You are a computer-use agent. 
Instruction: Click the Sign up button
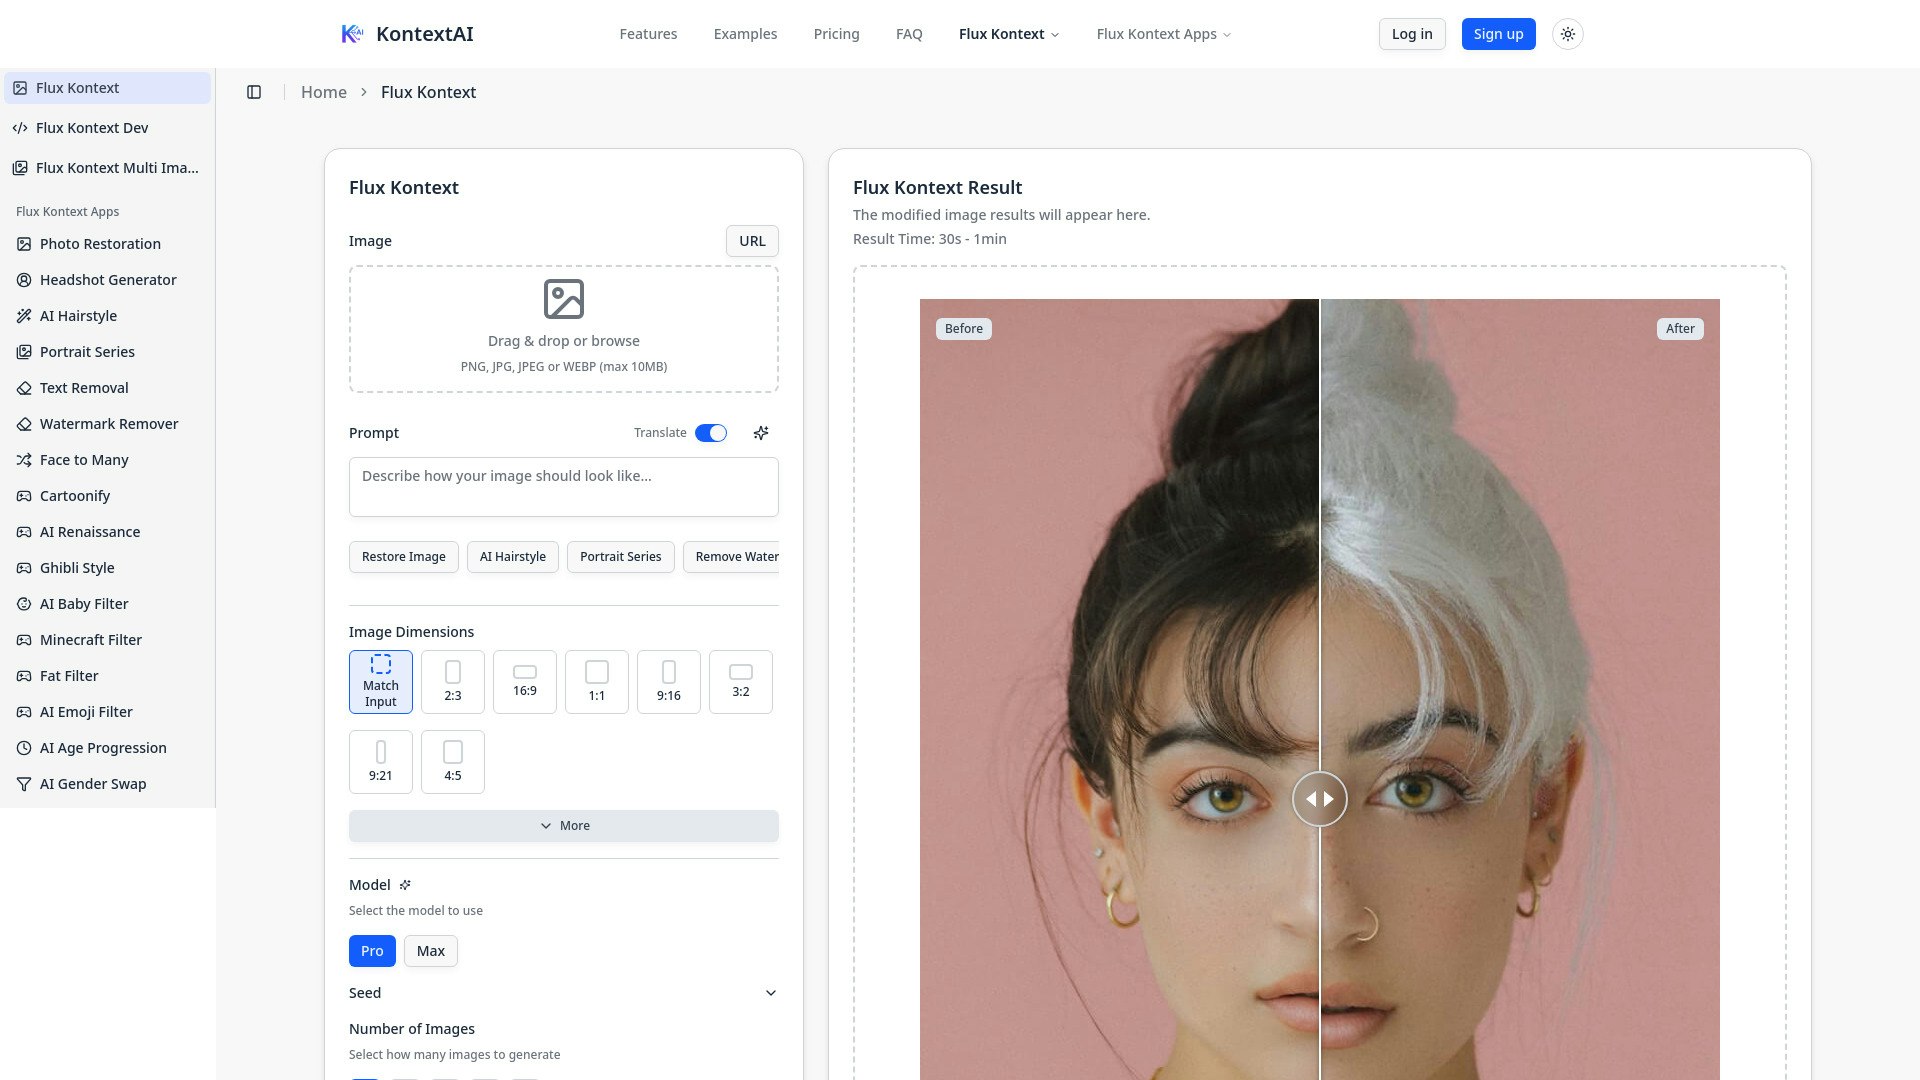pyautogui.click(x=1498, y=34)
